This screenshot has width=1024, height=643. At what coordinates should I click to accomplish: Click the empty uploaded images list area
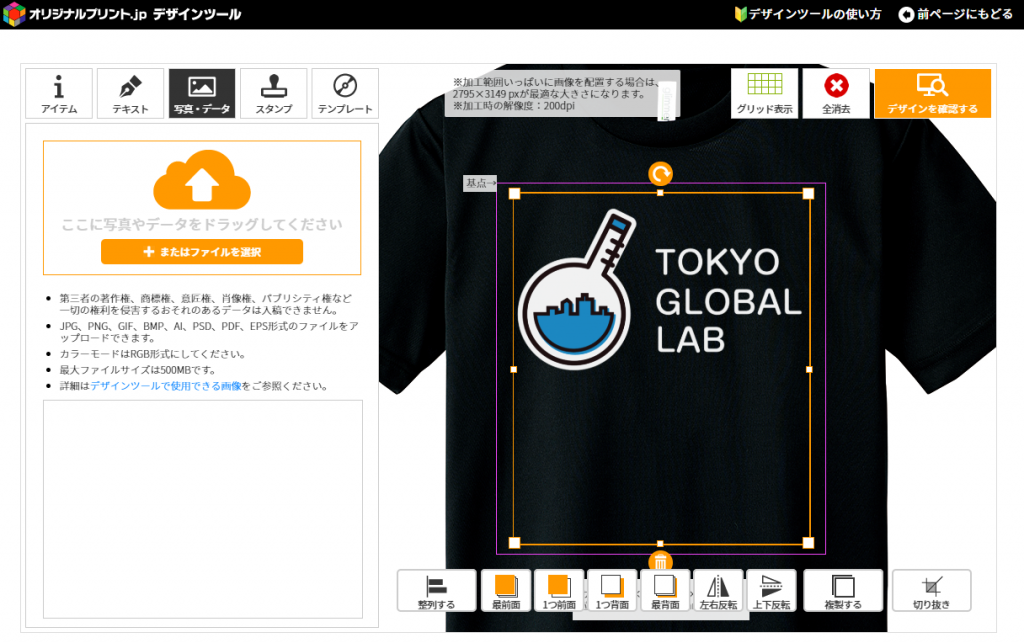tap(202, 509)
